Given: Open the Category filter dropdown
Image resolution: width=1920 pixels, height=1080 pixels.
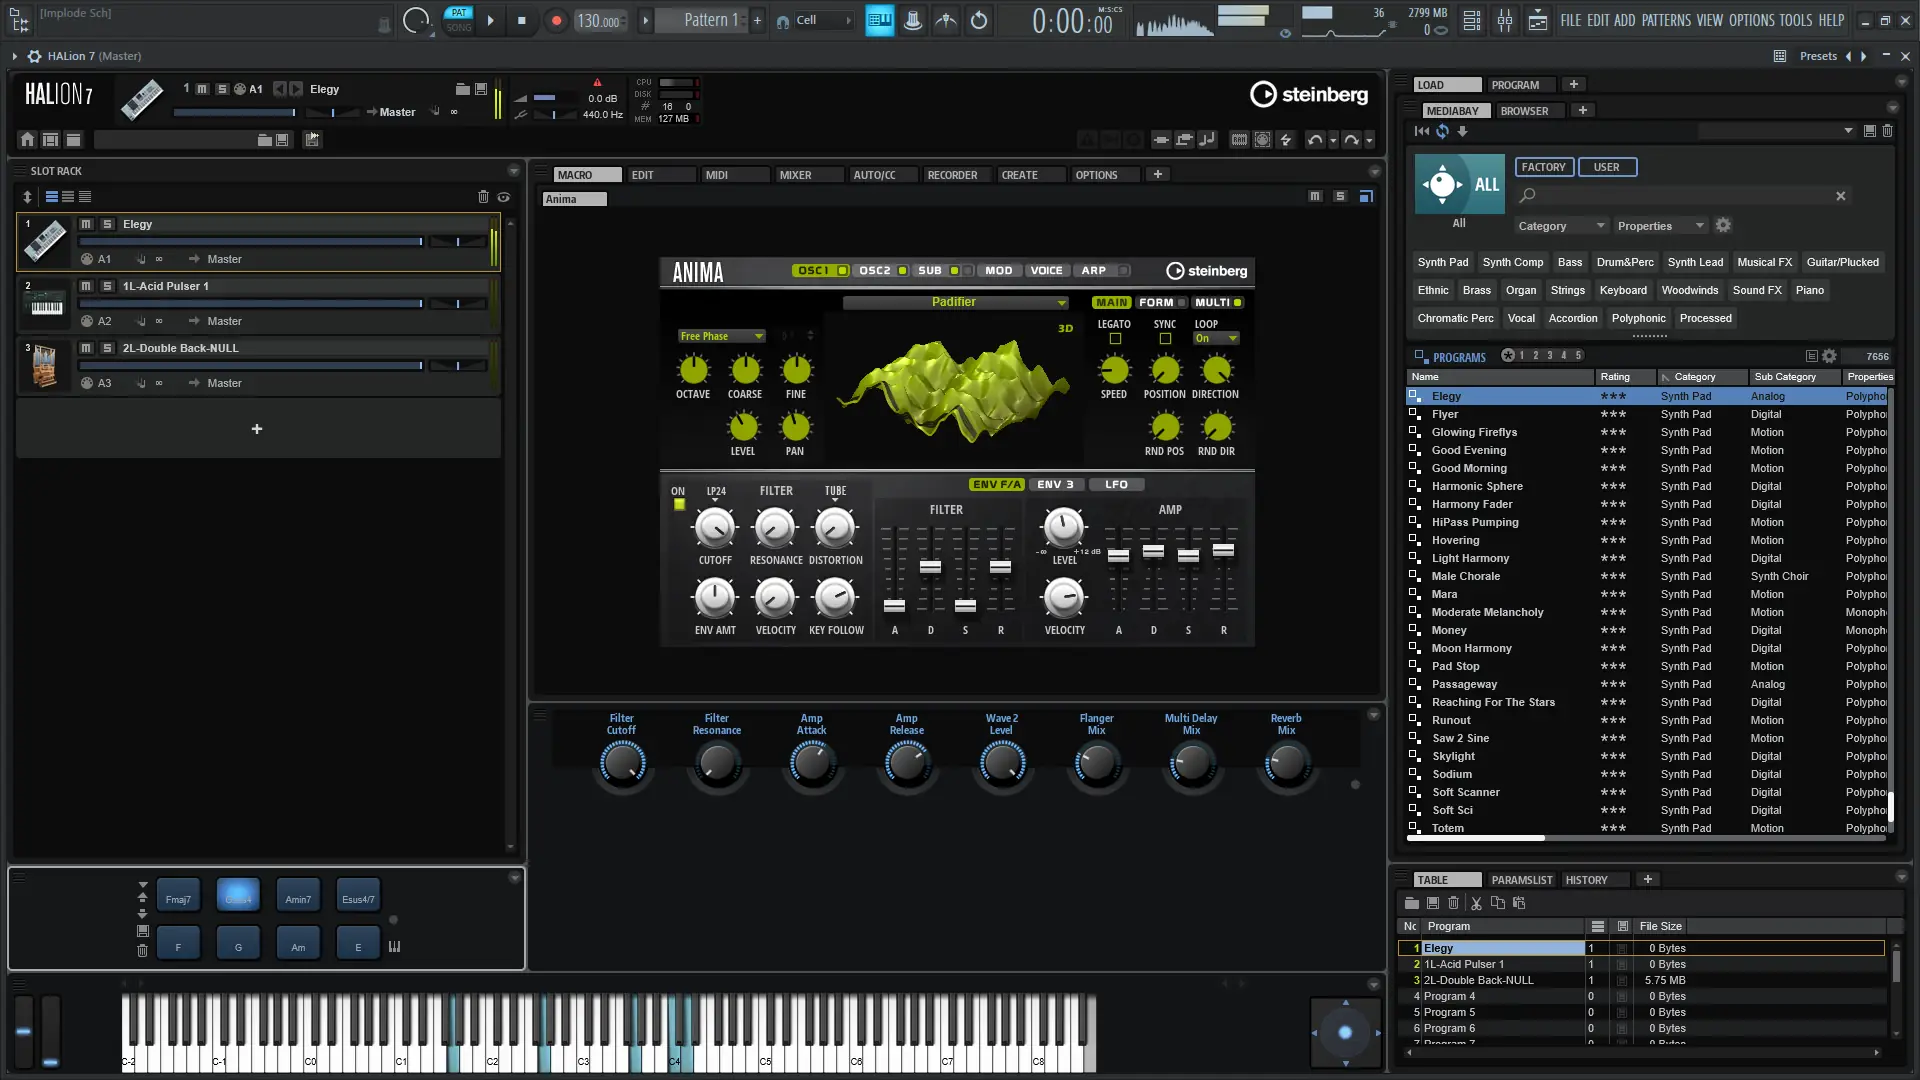Looking at the screenshot, I should 1561,226.
